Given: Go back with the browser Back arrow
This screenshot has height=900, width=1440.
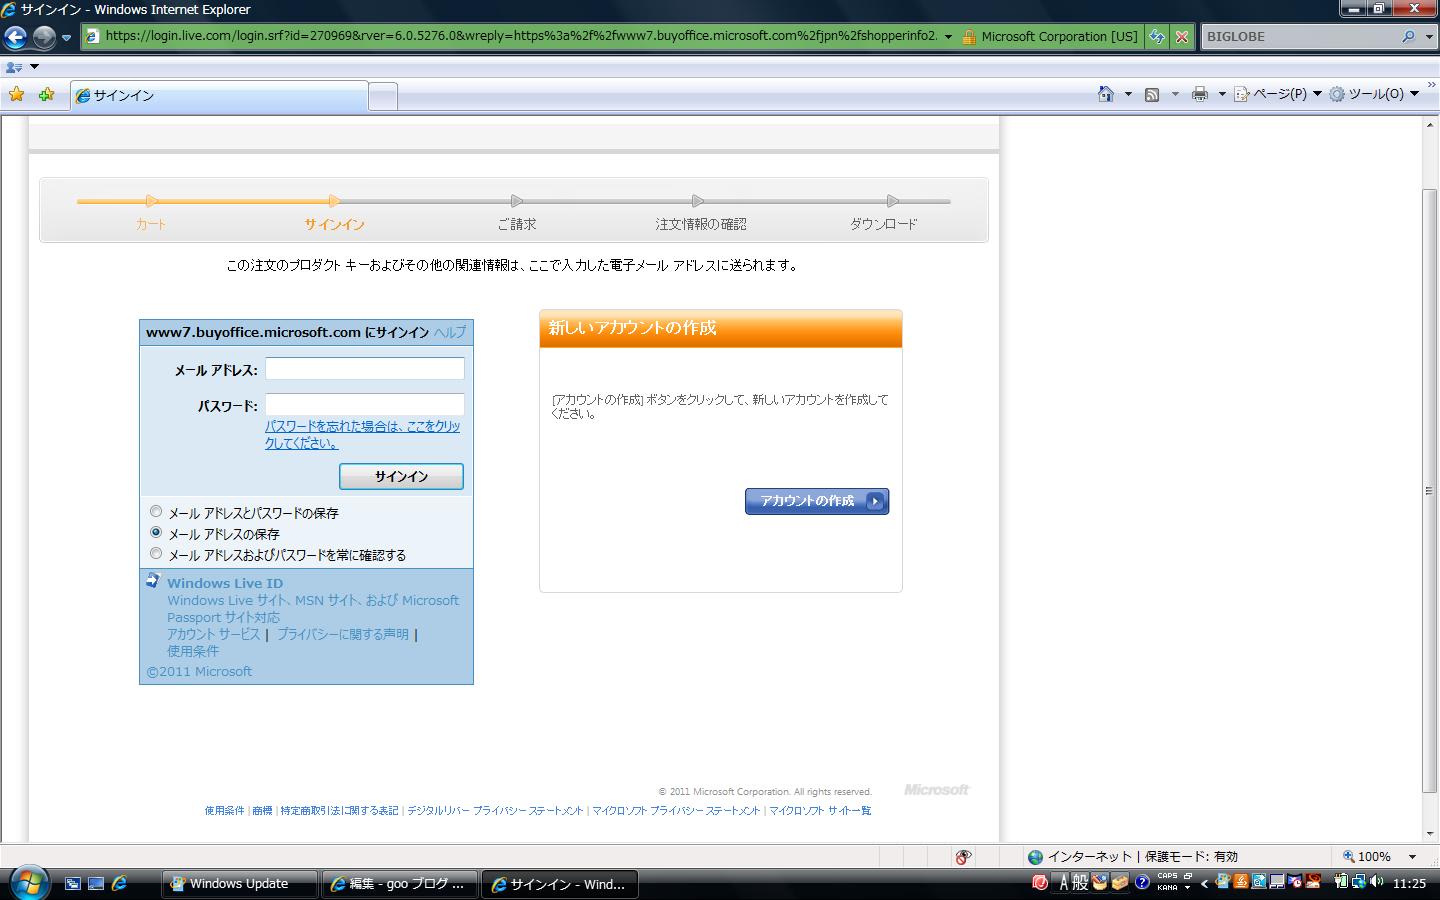Looking at the screenshot, I should 16,37.
